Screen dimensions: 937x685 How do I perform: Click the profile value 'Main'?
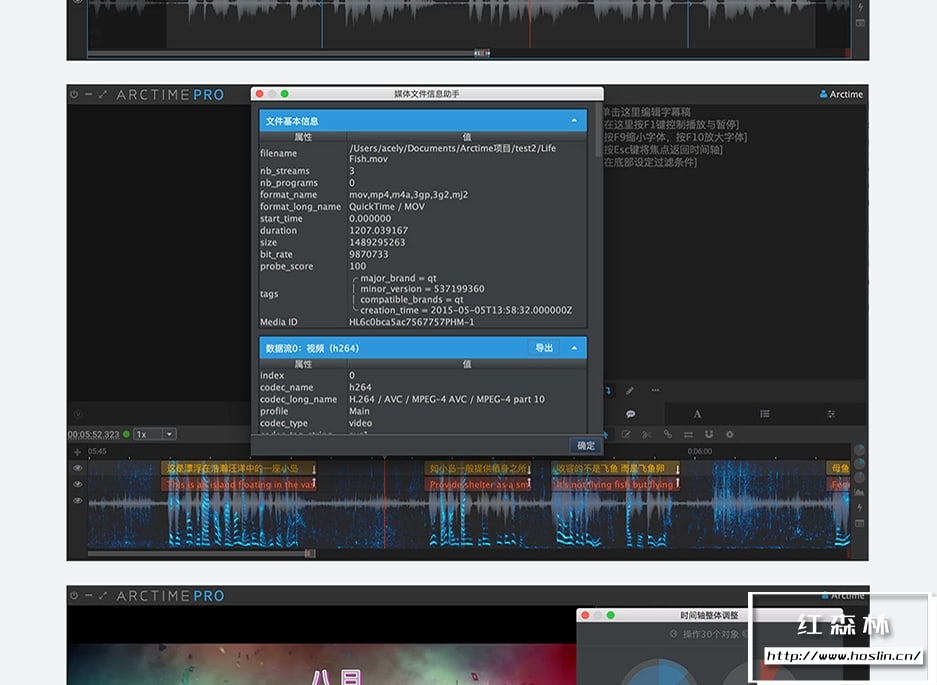click(x=359, y=411)
